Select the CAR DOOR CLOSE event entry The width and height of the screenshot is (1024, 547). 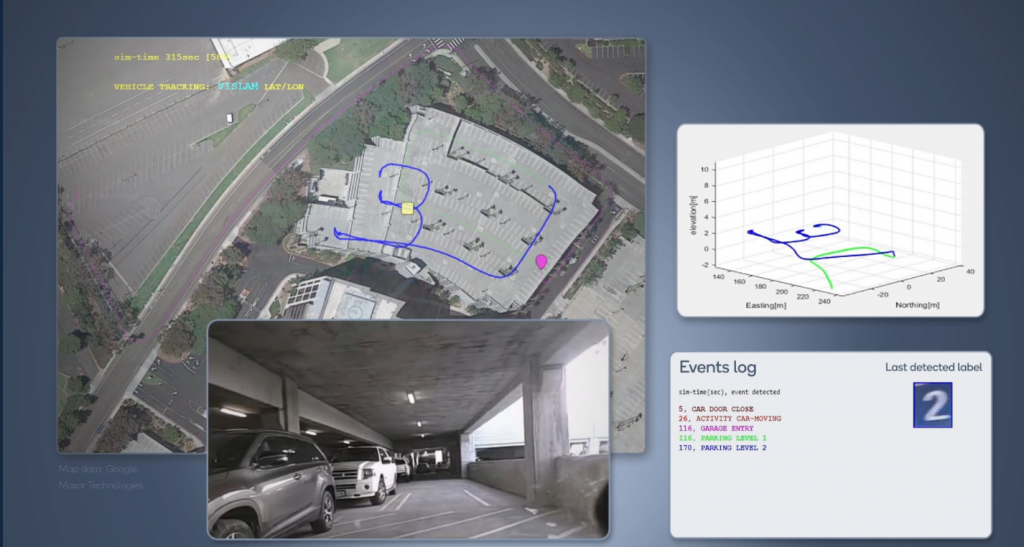tap(721, 408)
